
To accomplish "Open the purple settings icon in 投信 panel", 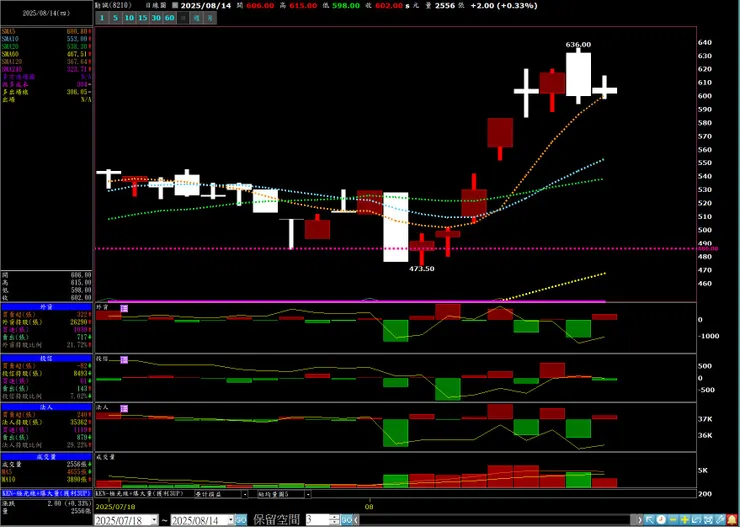I will [124, 360].
